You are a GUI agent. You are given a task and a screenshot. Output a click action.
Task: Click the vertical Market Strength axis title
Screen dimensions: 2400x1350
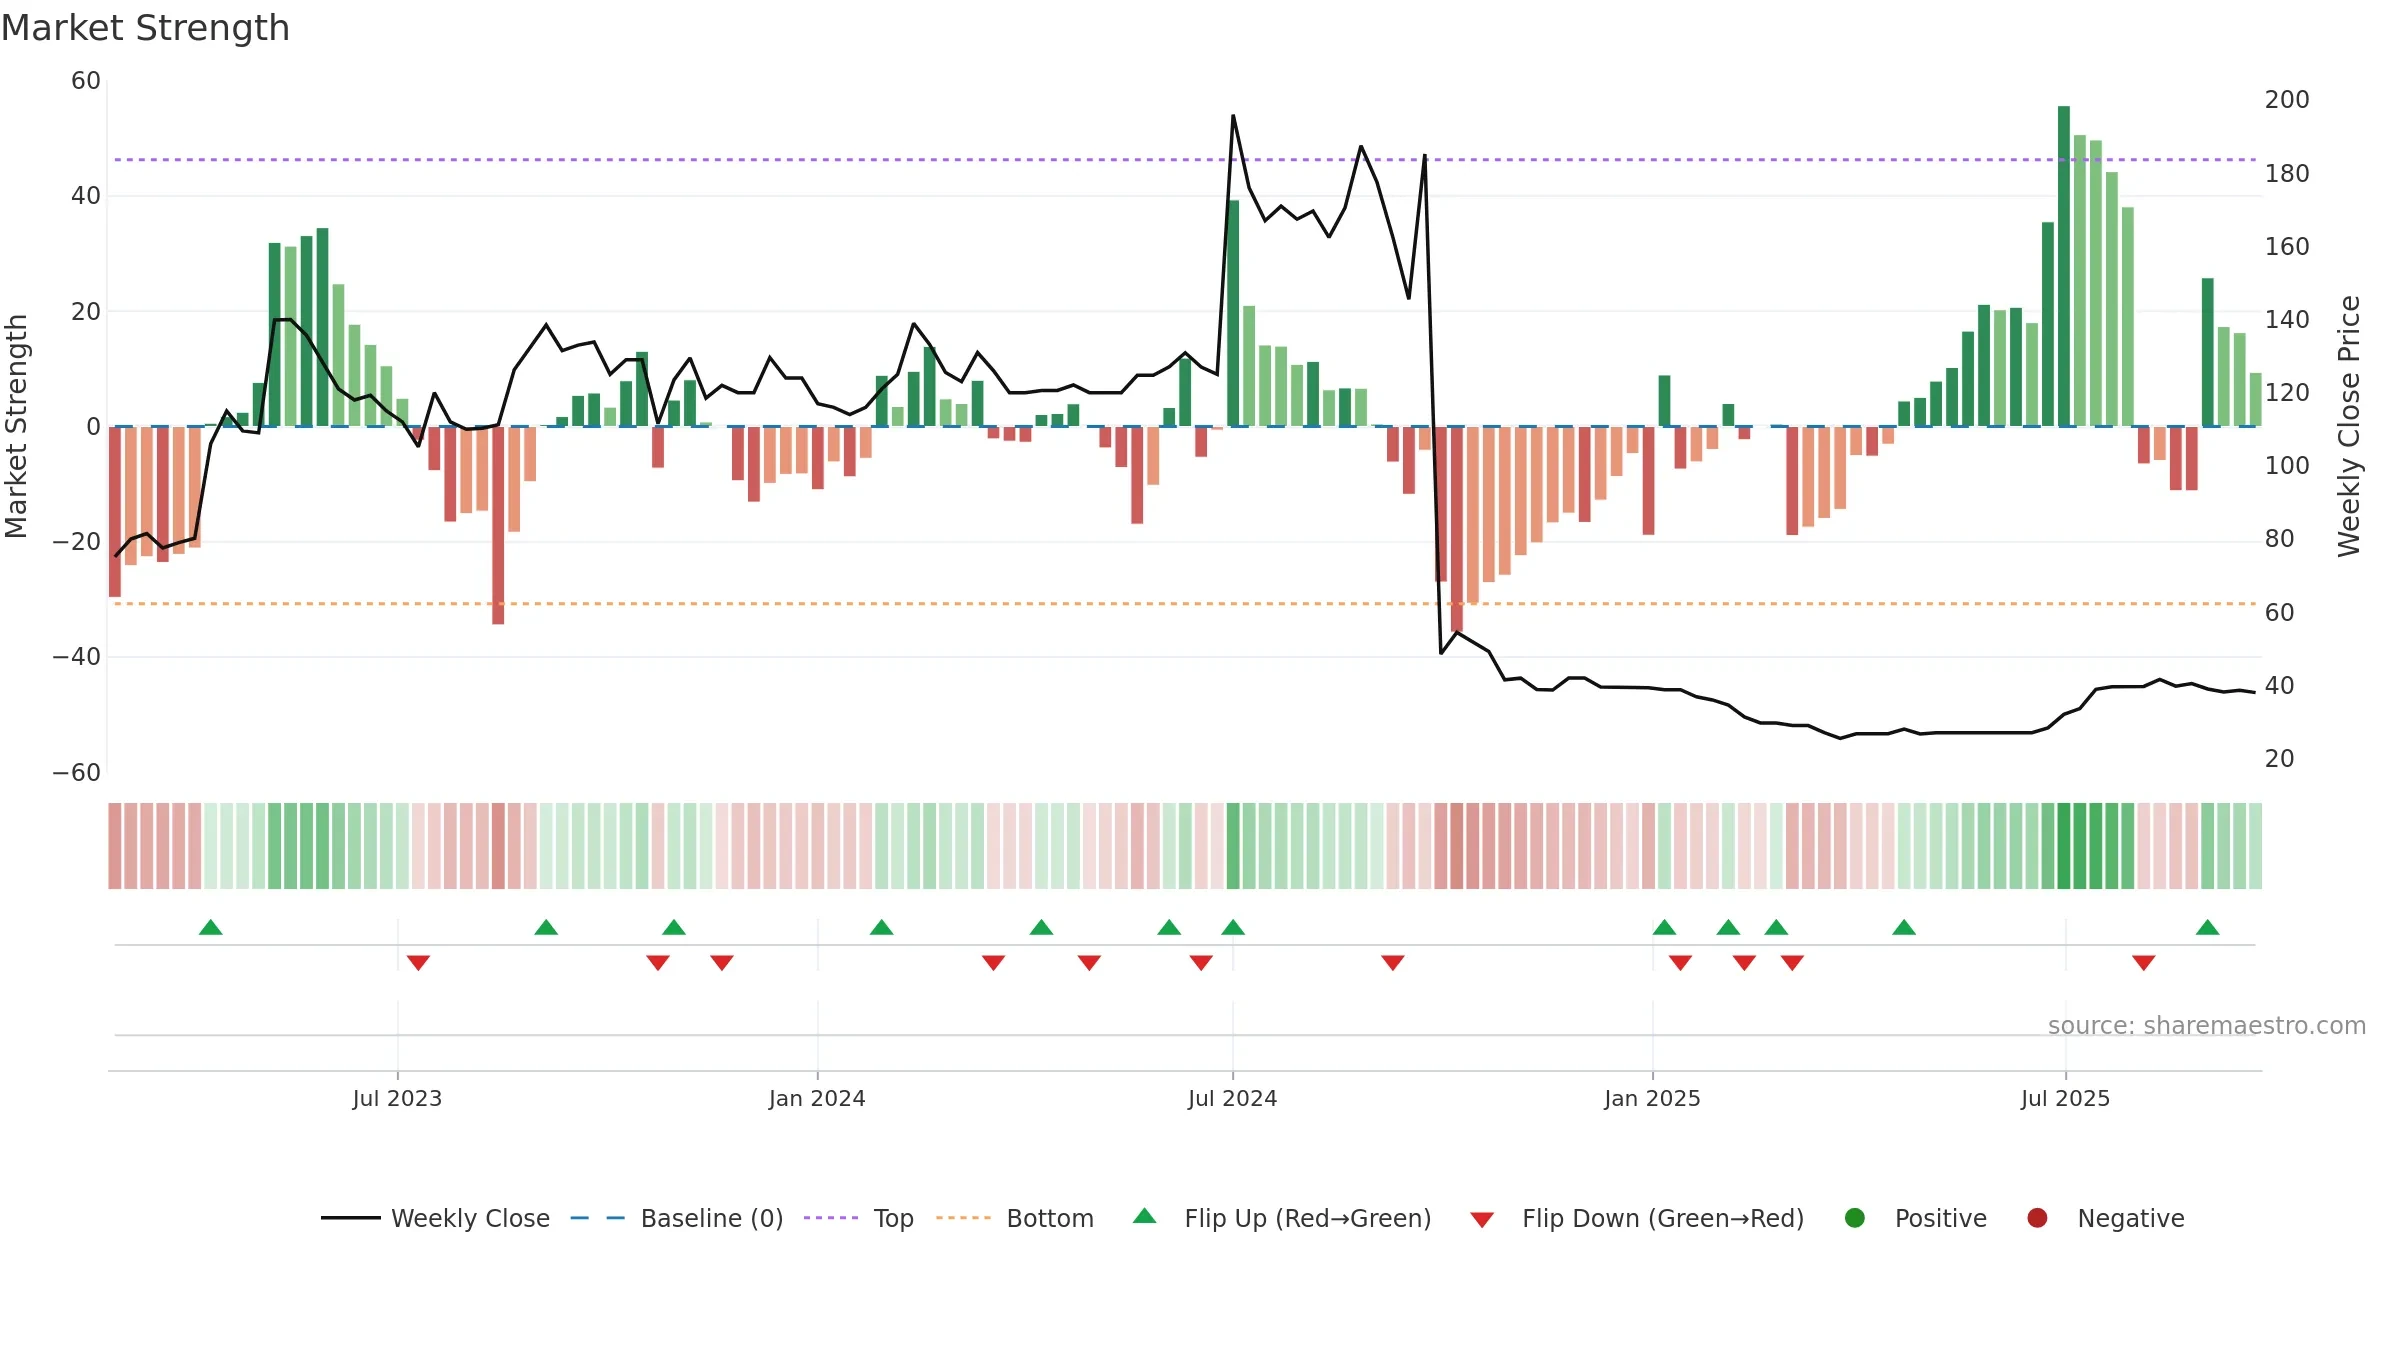[17, 426]
